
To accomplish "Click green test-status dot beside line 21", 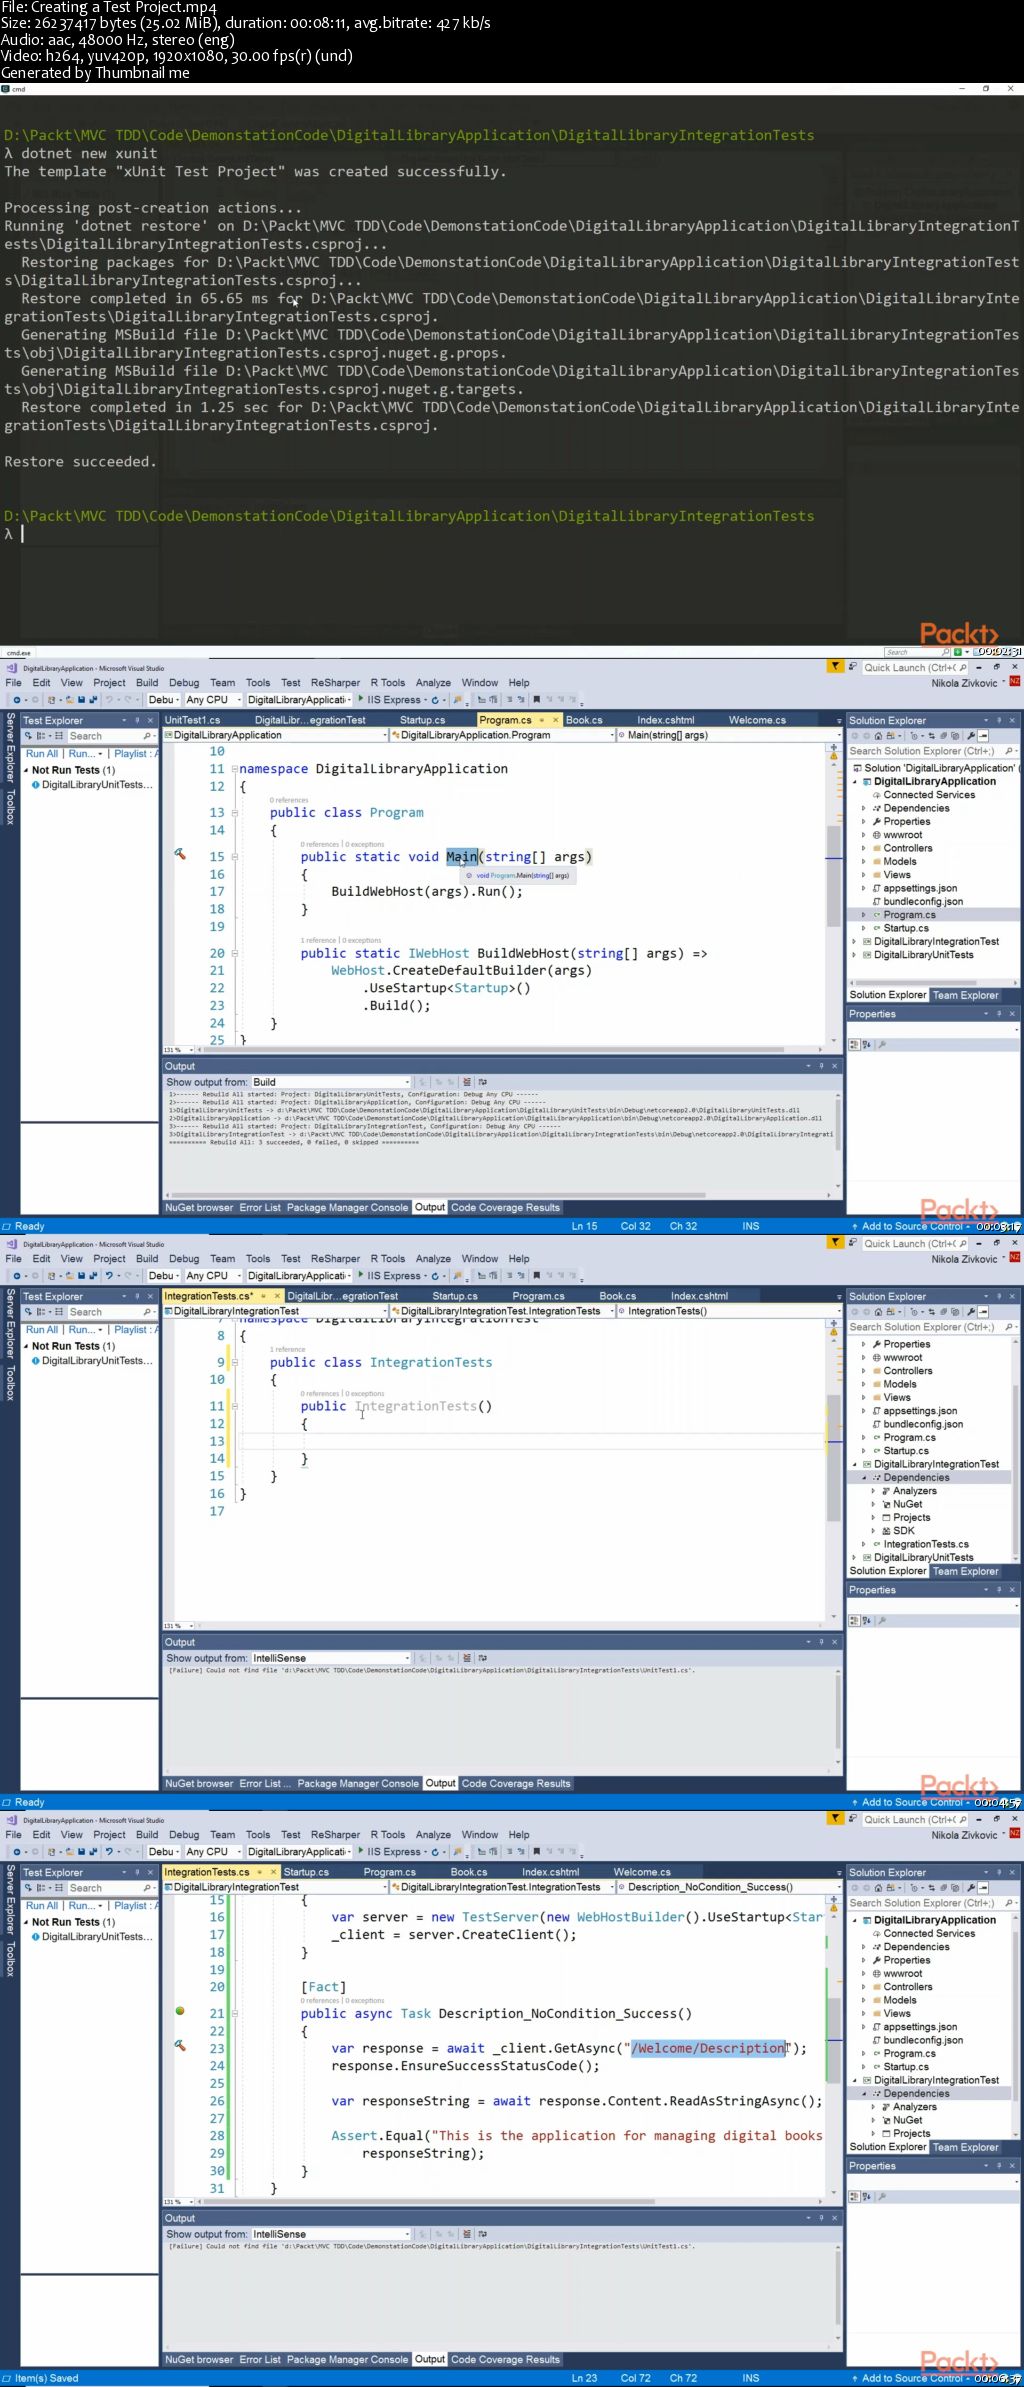I will pyautogui.click(x=180, y=2010).
